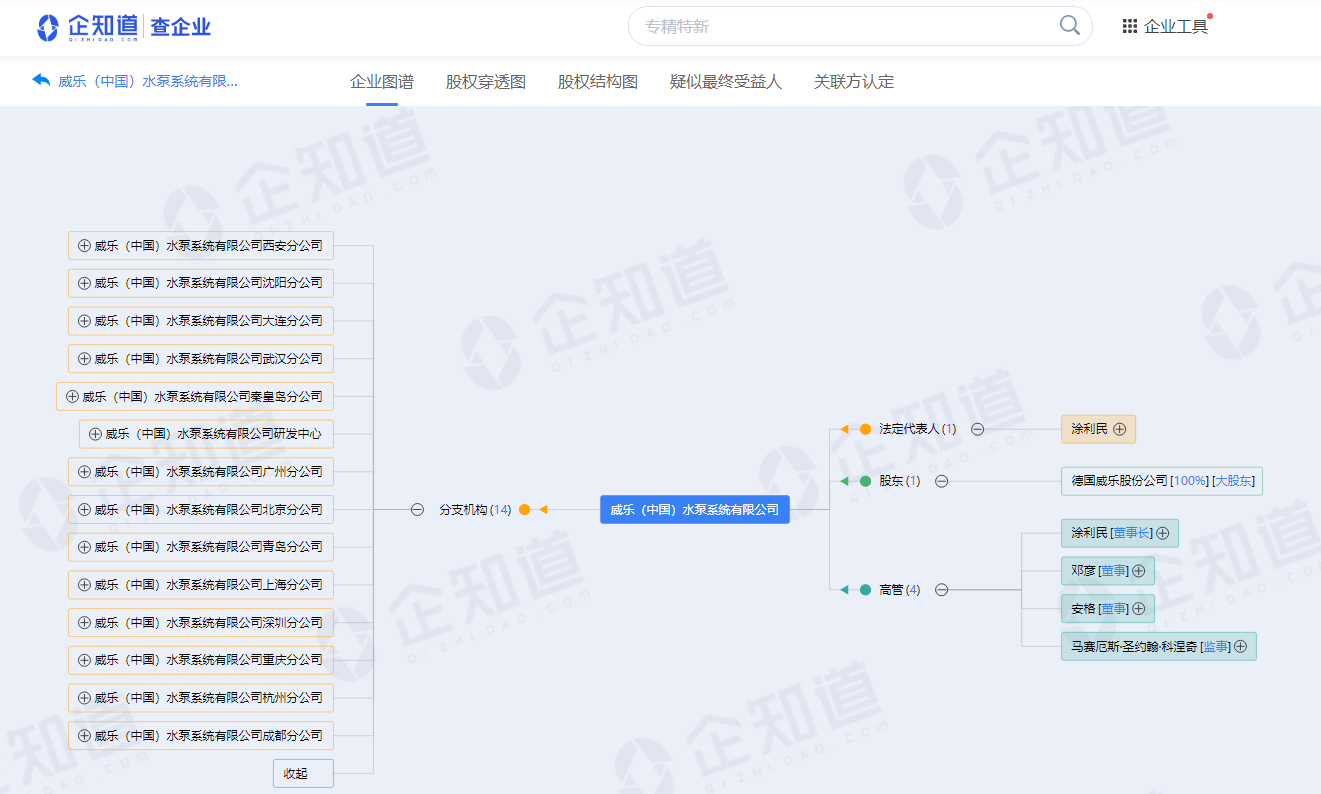Expand the 西安分公司 branch node
The image size is (1321, 794).
pyautogui.click(x=84, y=245)
